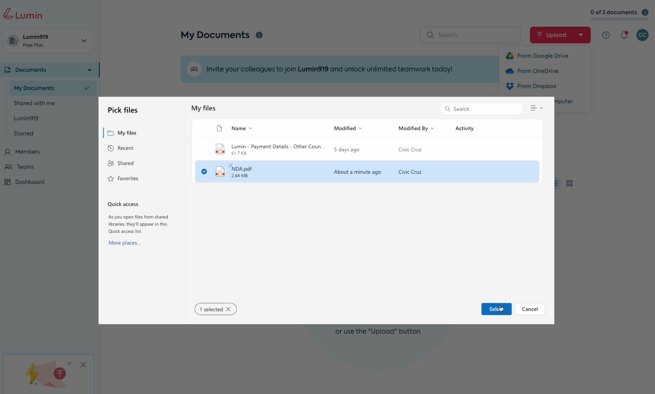Collapse the Documents section in sidebar
The width and height of the screenshot is (655, 394).
[89, 70]
